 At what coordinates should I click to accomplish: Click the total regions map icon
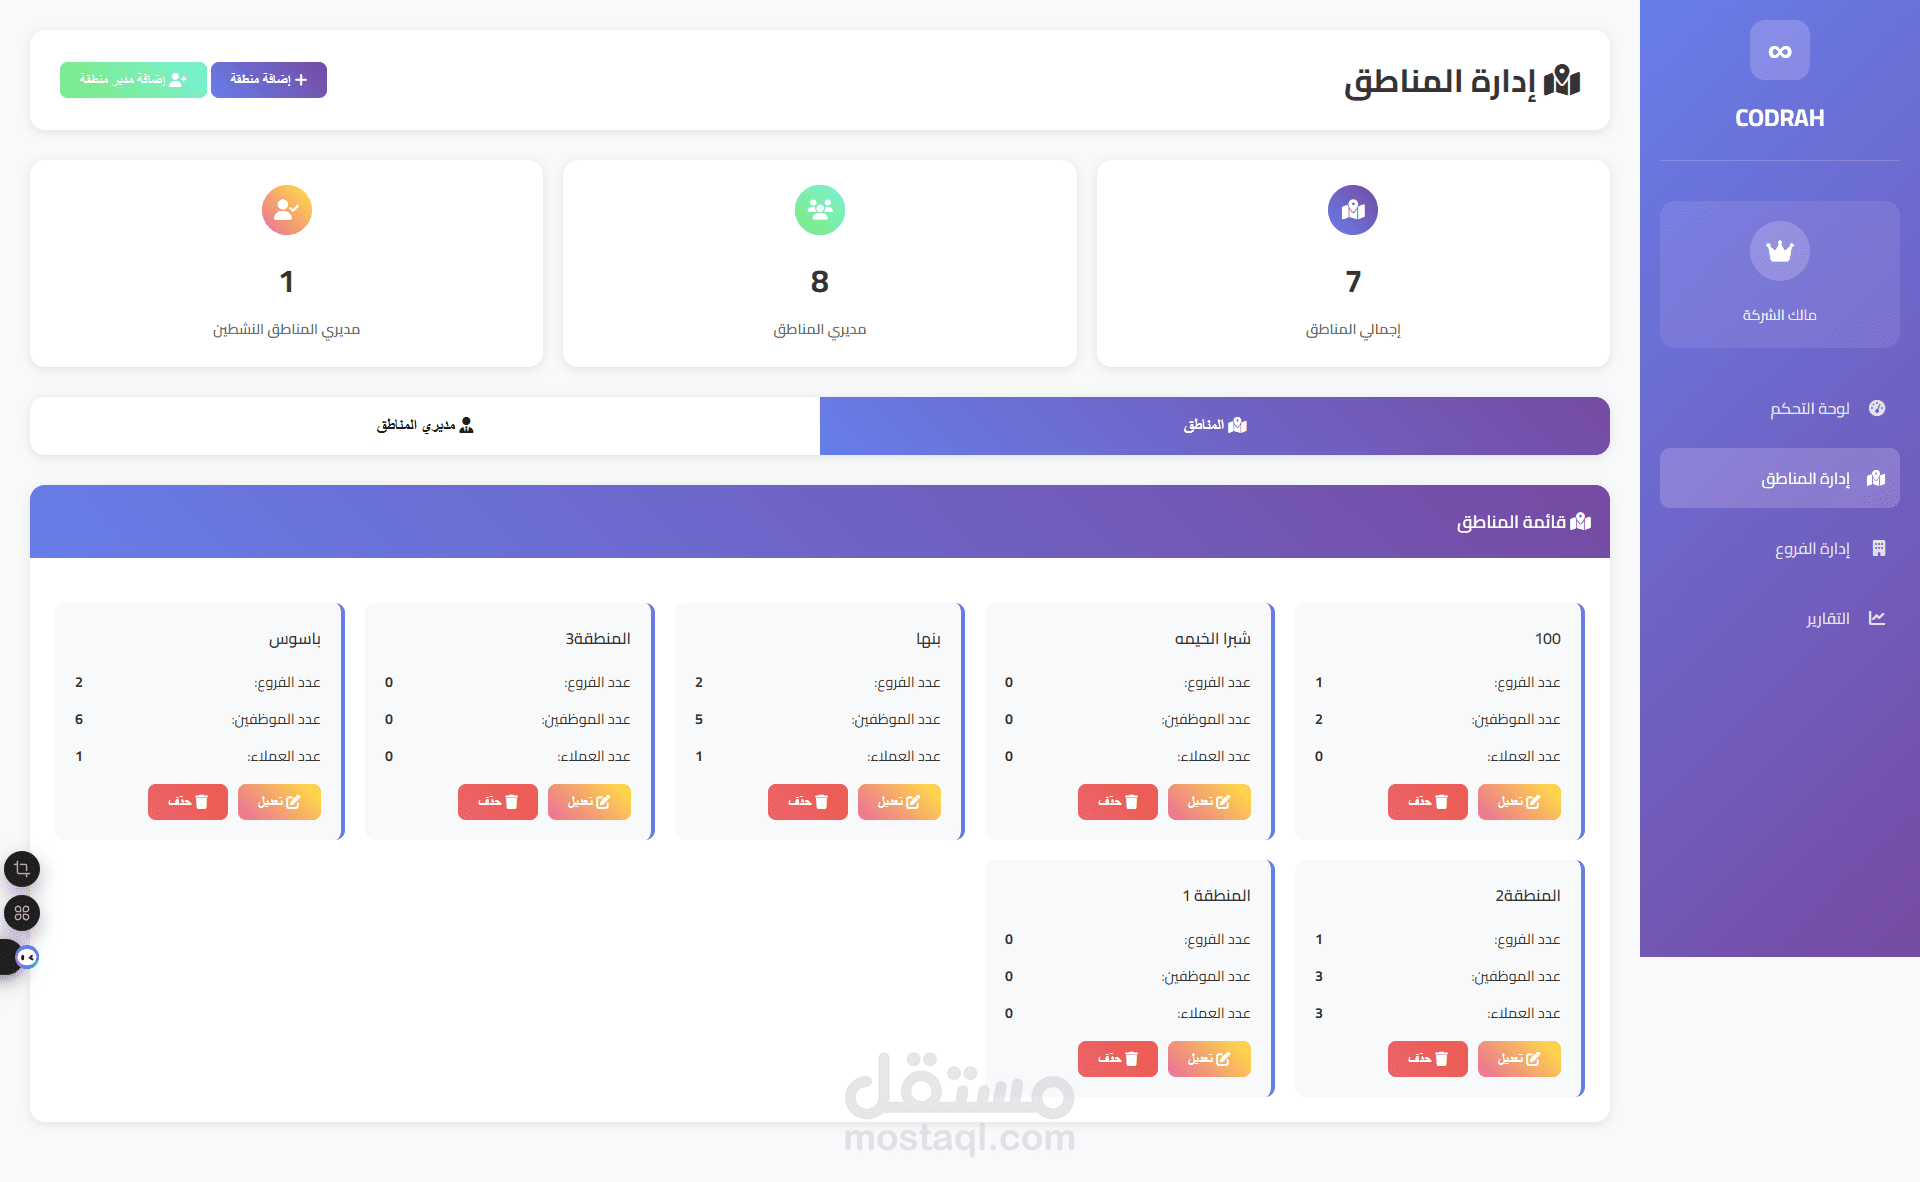point(1352,210)
